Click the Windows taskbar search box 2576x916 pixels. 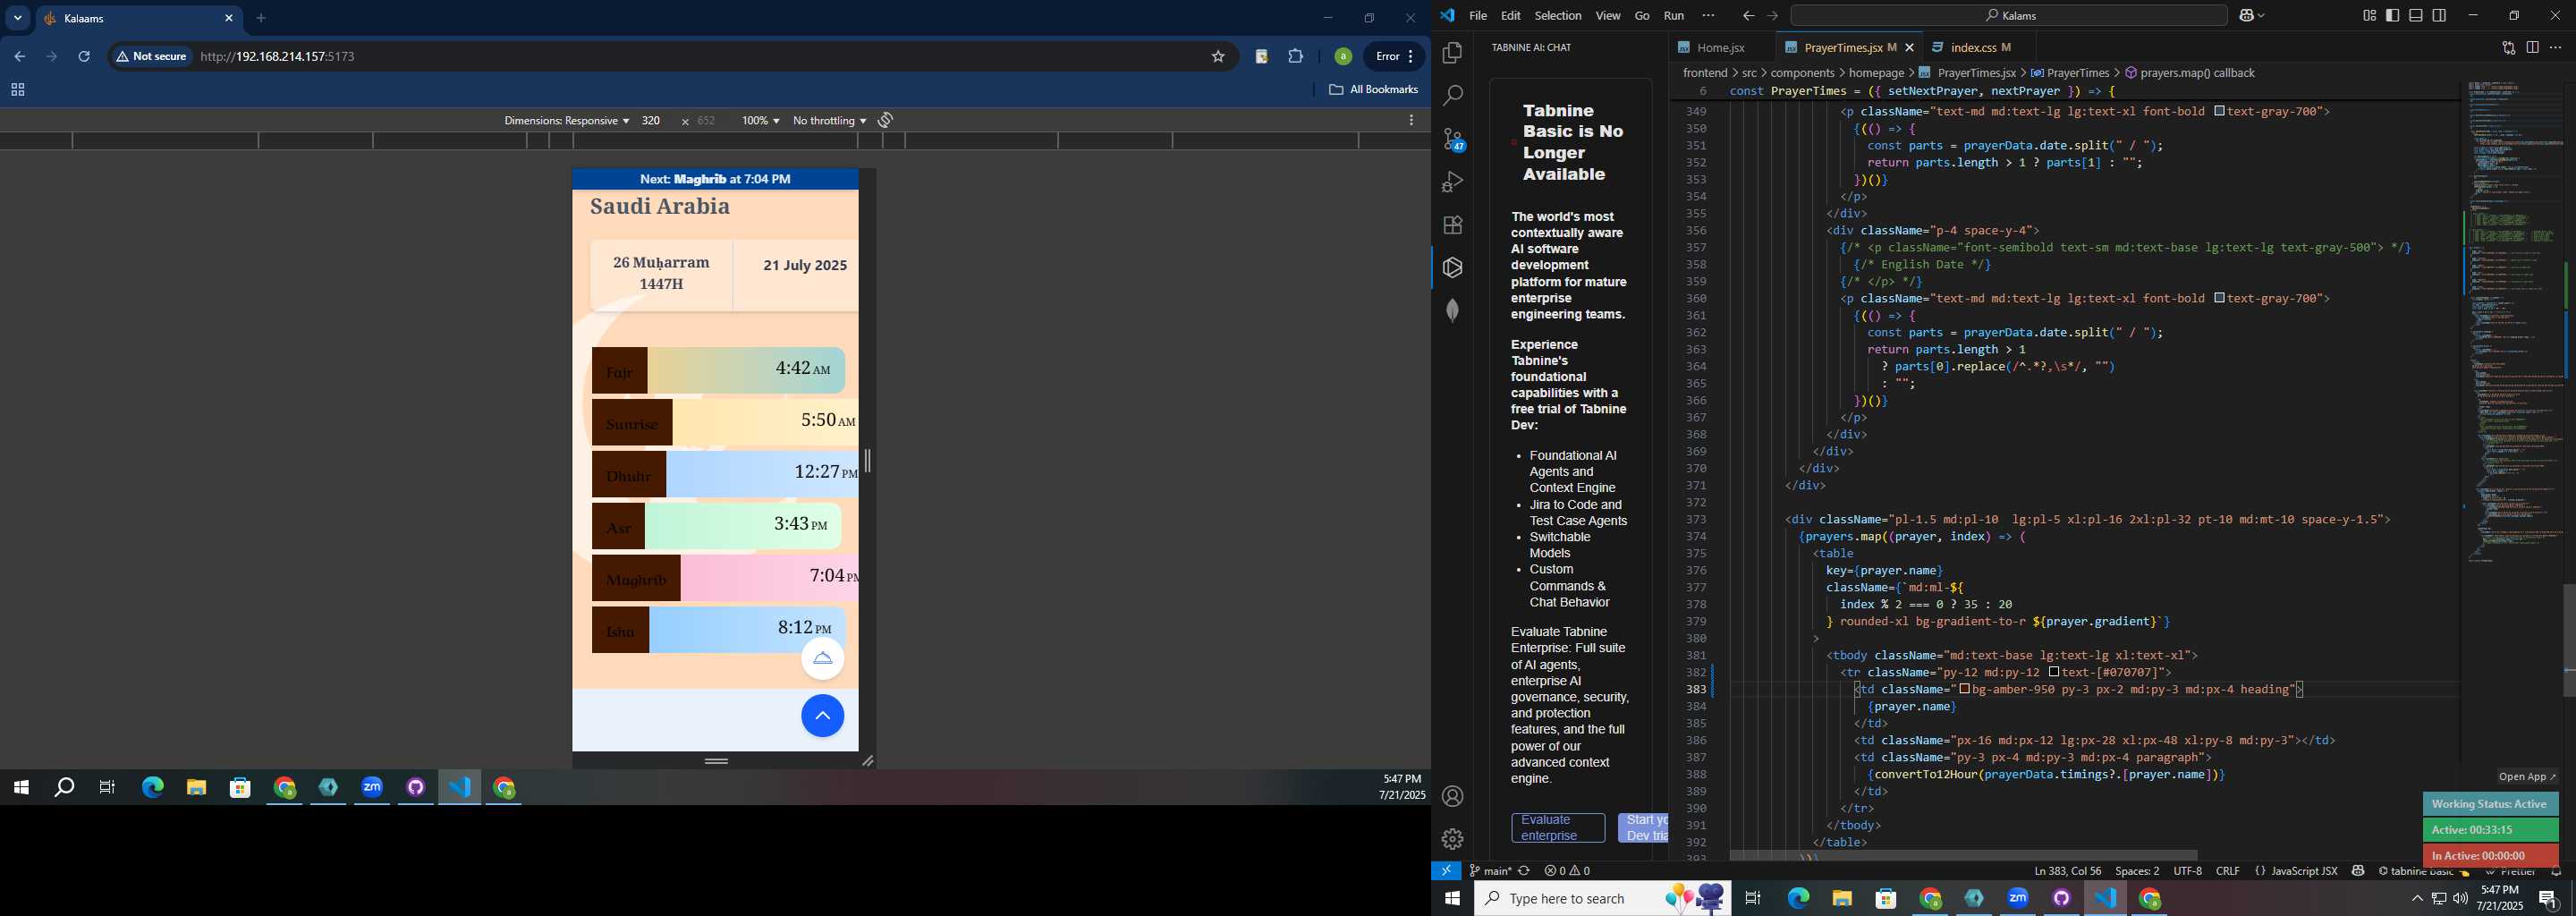click(1602, 899)
